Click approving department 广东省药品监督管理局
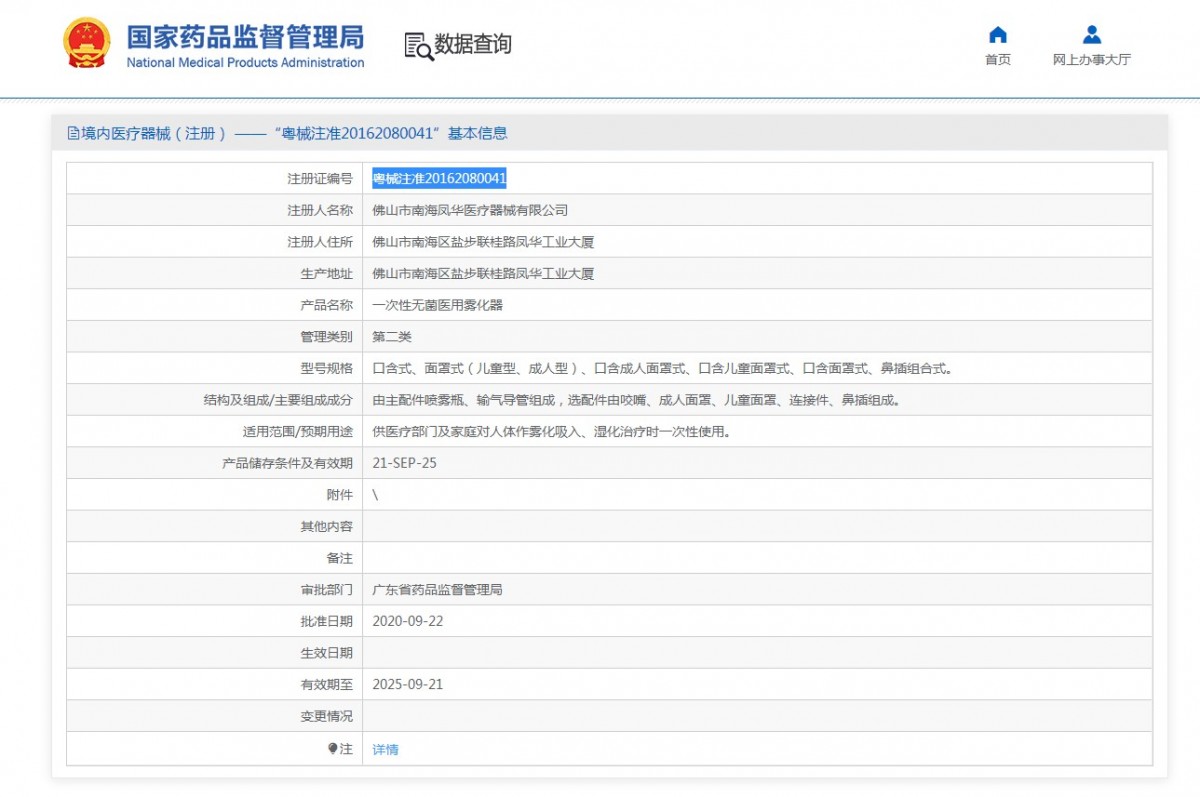The width and height of the screenshot is (1200, 797). click(x=437, y=590)
